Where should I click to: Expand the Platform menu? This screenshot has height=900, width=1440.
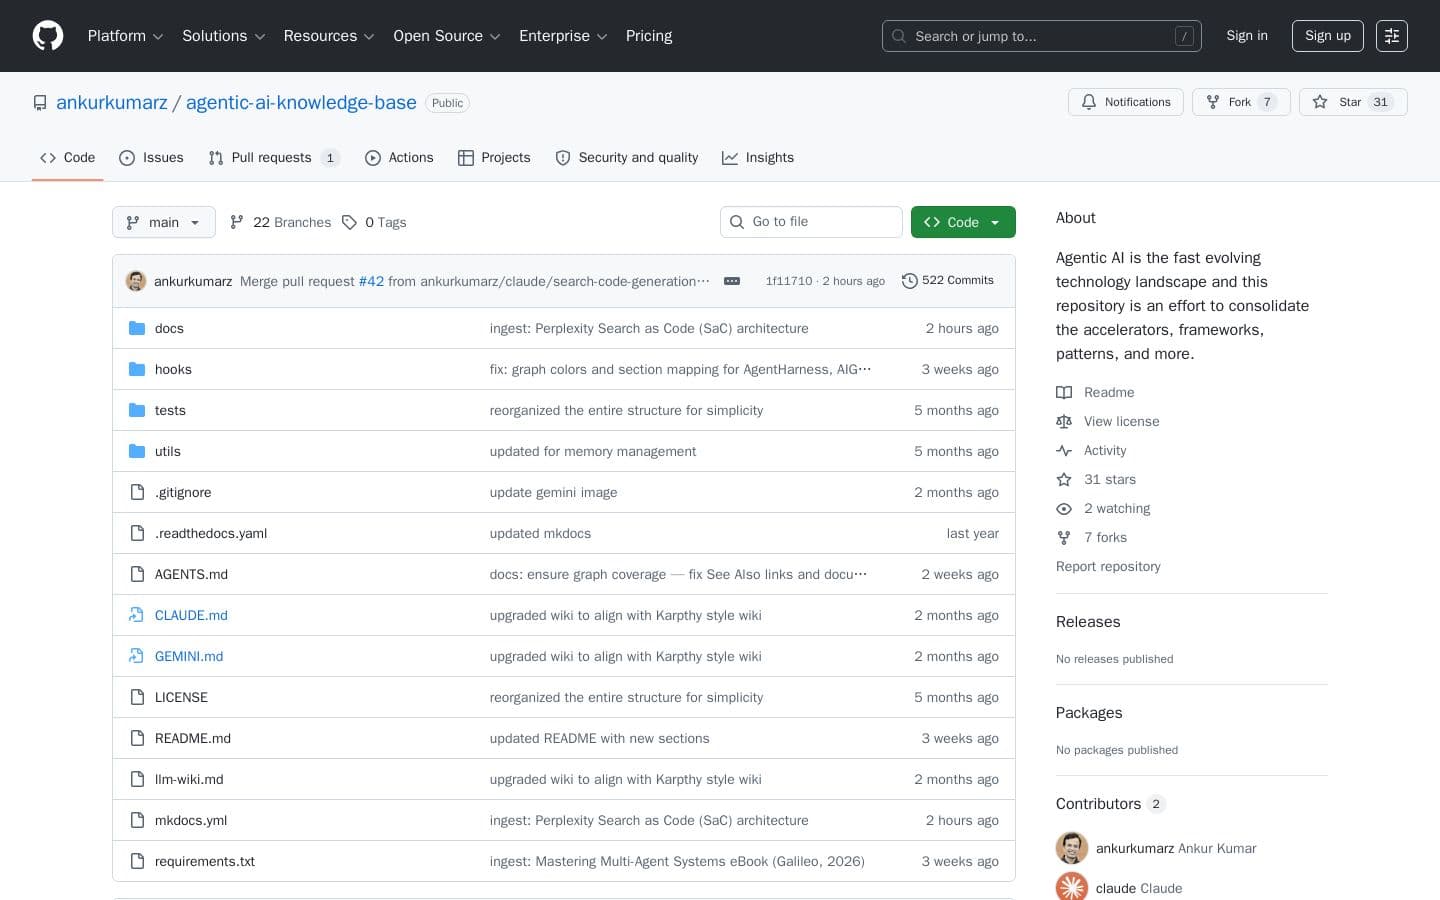pyautogui.click(x=125, y=36)
